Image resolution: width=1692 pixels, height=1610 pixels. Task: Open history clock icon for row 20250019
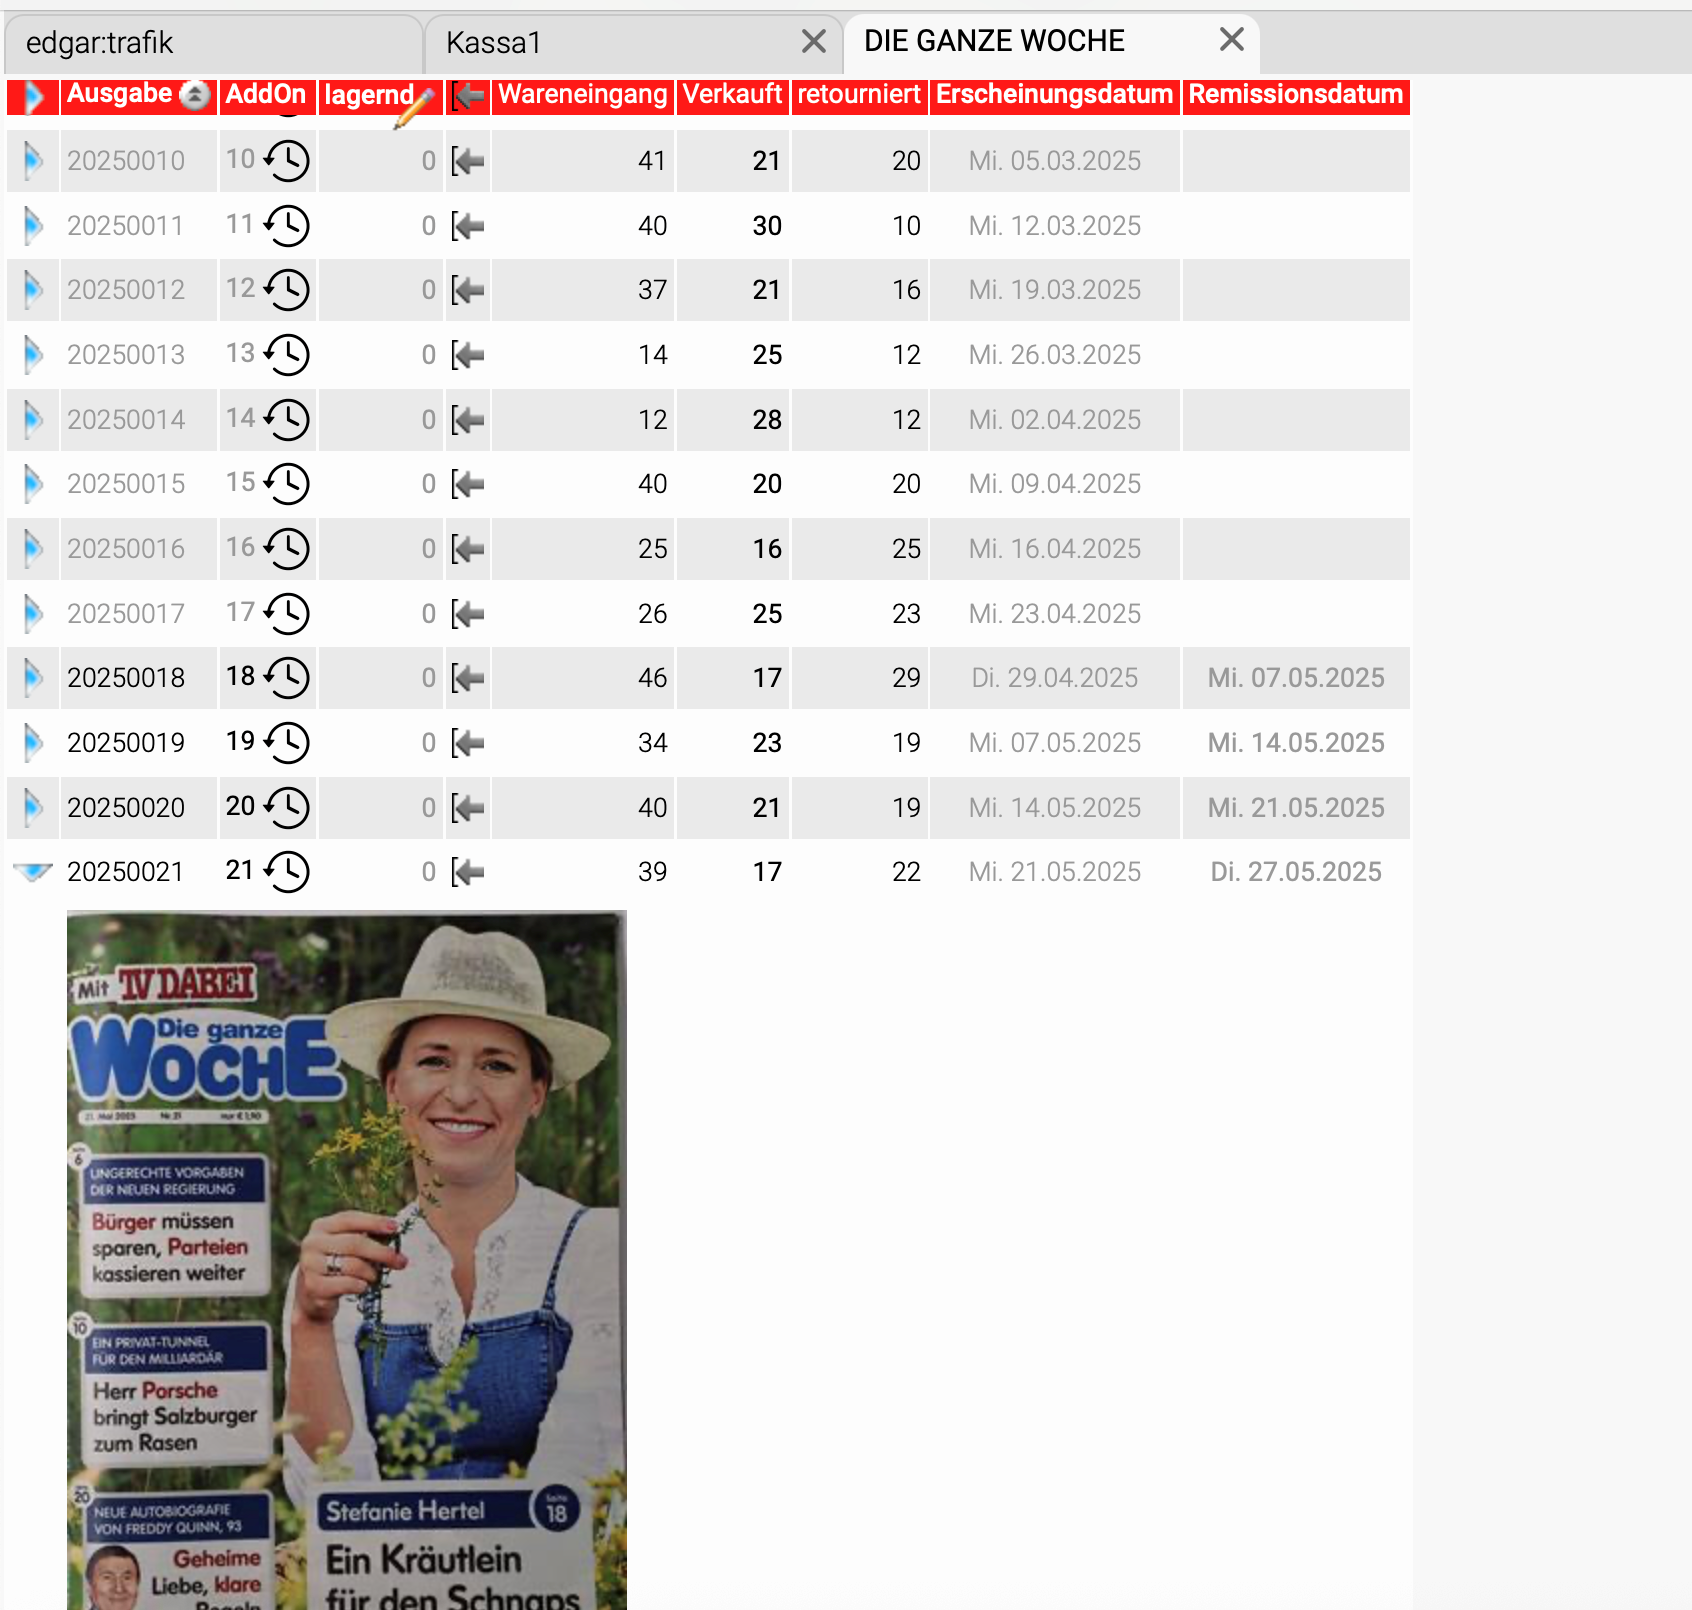[x=287, y=743]
